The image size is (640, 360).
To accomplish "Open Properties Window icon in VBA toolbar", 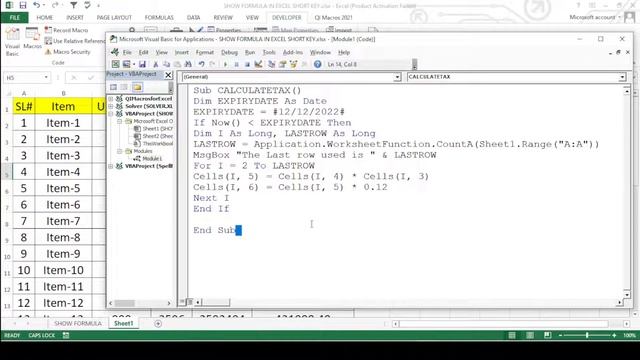I will [x=282, y=64].
